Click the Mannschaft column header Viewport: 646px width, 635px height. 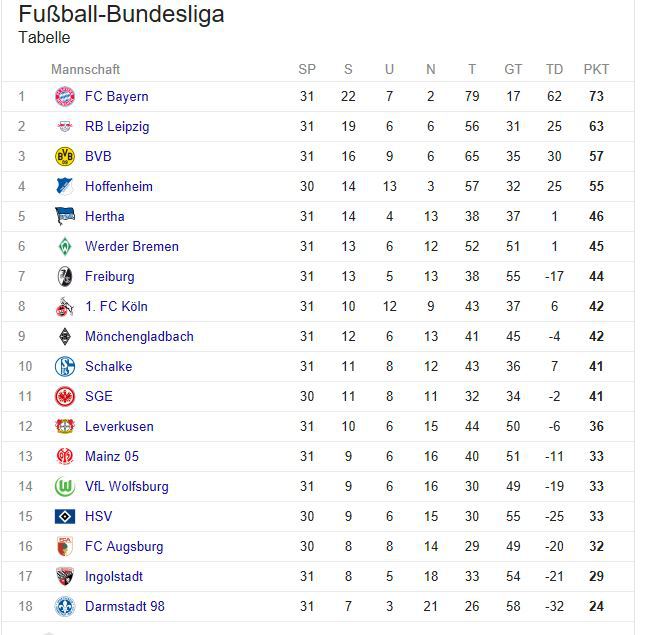pos(85,69)
